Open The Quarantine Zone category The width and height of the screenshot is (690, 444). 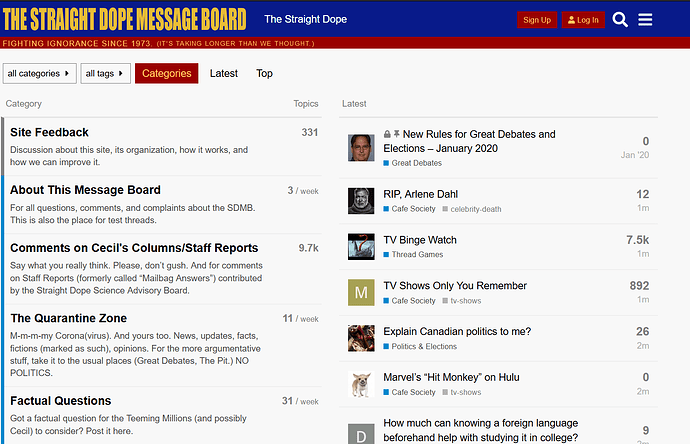point(69,318)
